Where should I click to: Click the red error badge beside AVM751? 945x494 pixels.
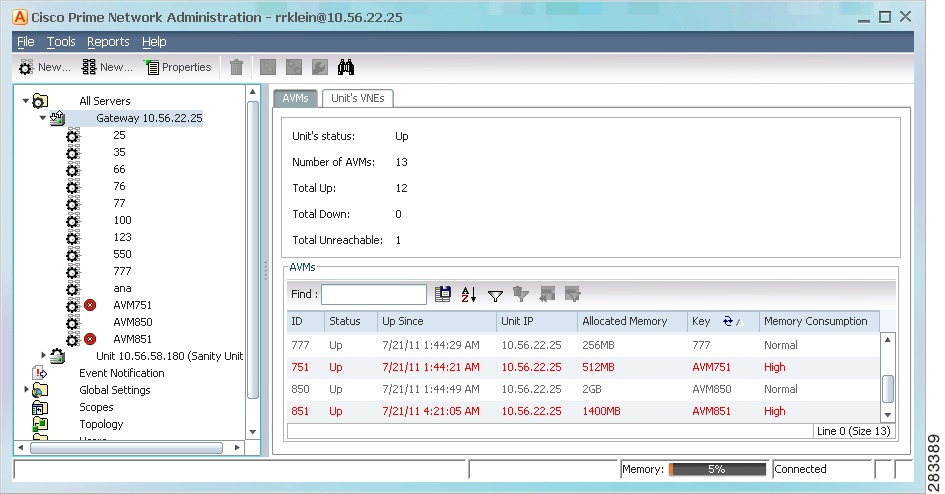[x=90, y=305]
